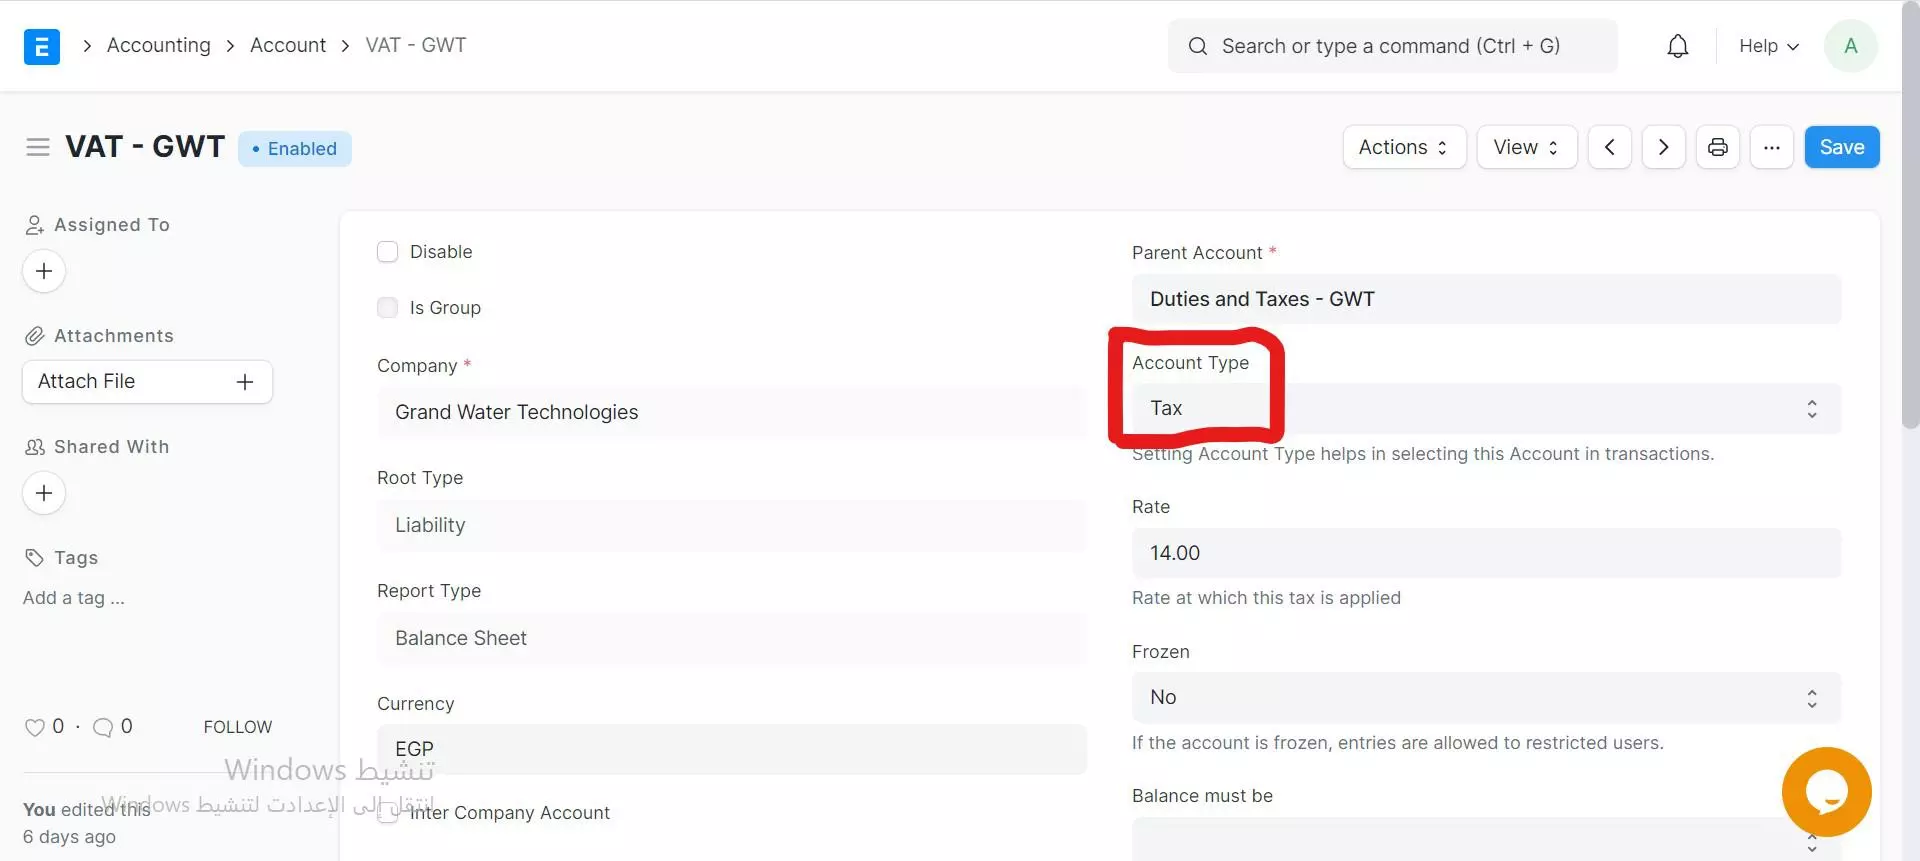
Task: Open the notifications bell icon
Action: click(x=1678, y=46)
